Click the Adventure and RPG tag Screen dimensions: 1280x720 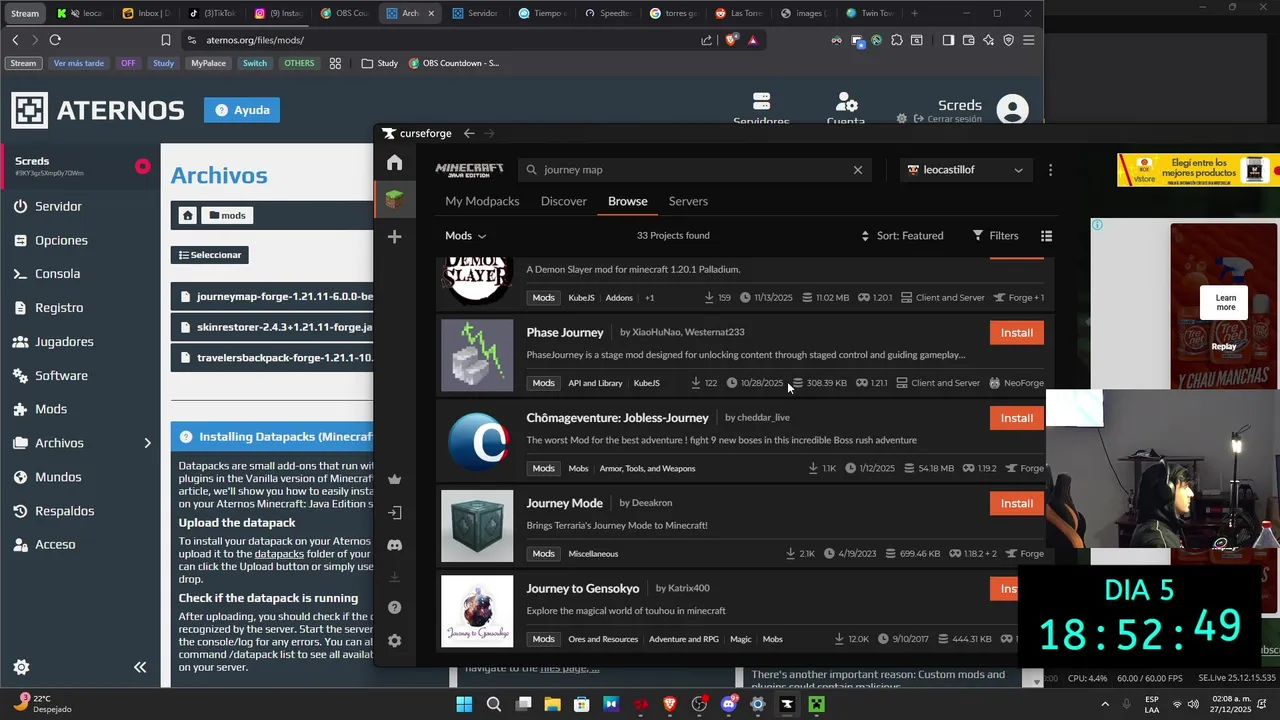pyautogui.click(x=684, y=639)
